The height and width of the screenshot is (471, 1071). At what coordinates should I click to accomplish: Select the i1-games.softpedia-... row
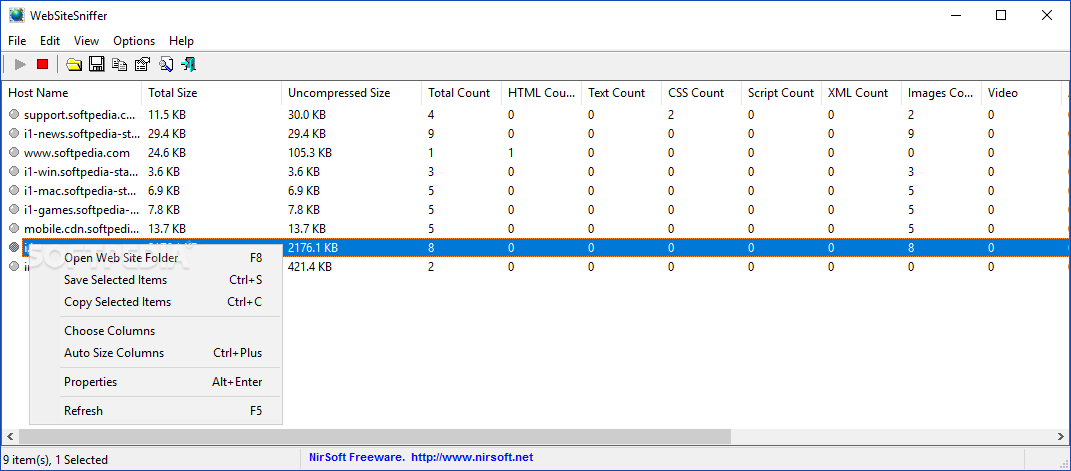pos(536,210)
